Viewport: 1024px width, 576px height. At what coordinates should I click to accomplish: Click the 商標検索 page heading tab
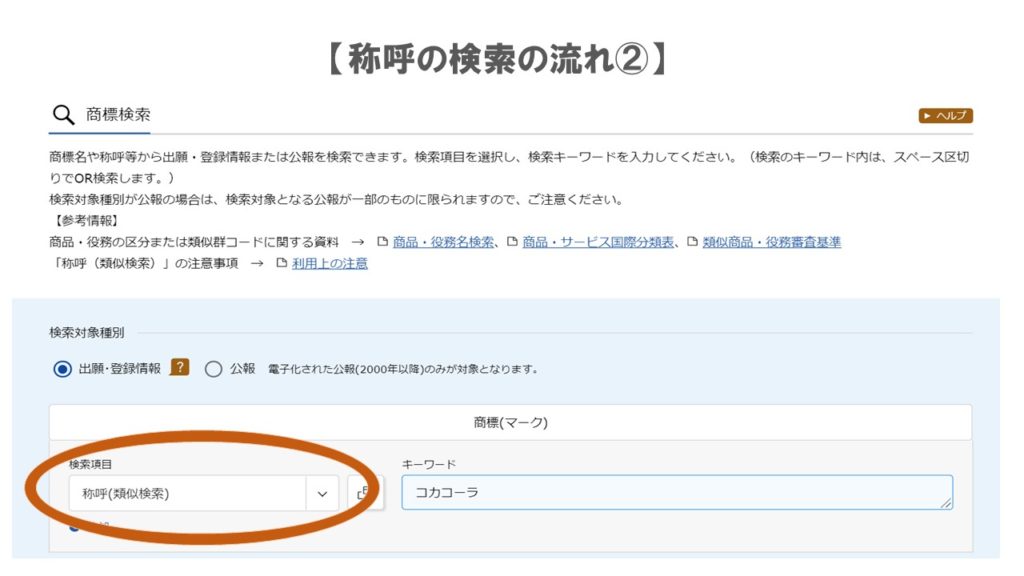tap(118, 115)
